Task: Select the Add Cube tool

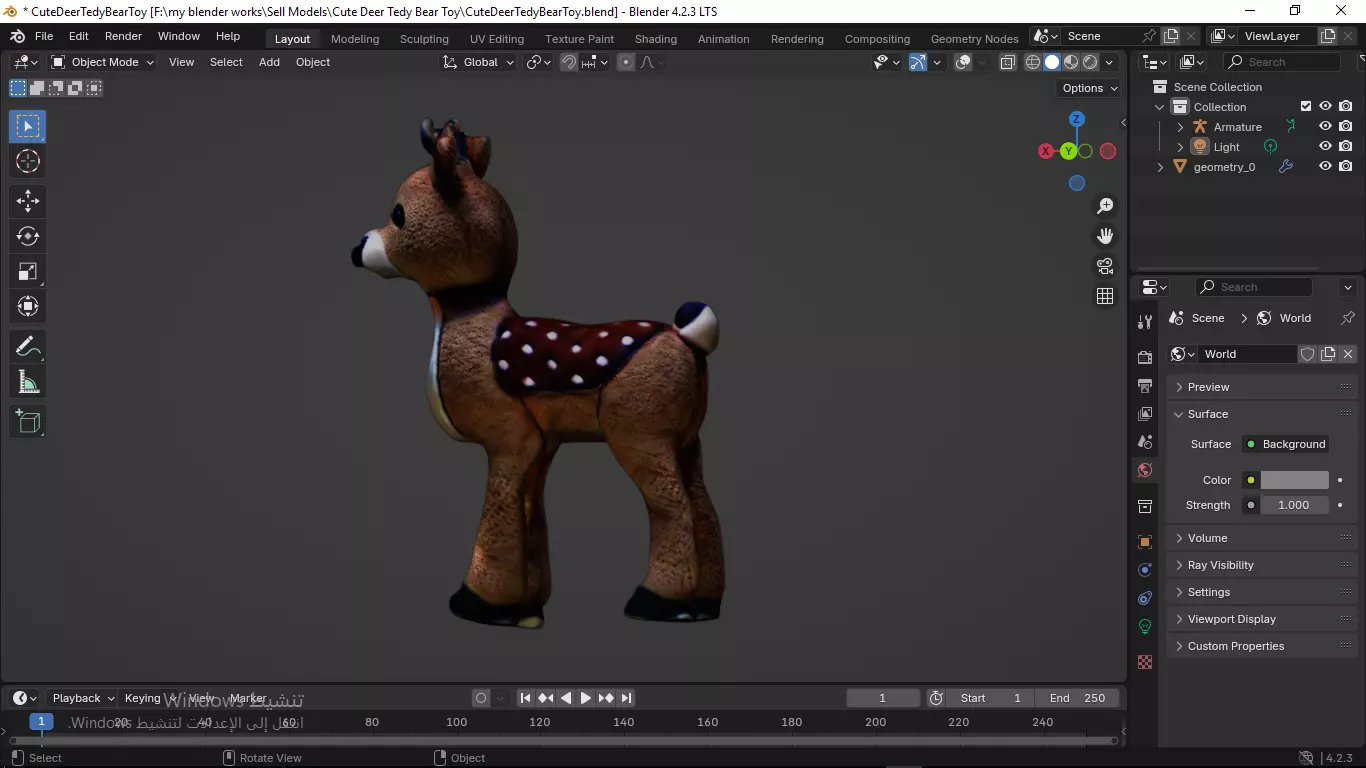Action: click(x=28, y=421)
